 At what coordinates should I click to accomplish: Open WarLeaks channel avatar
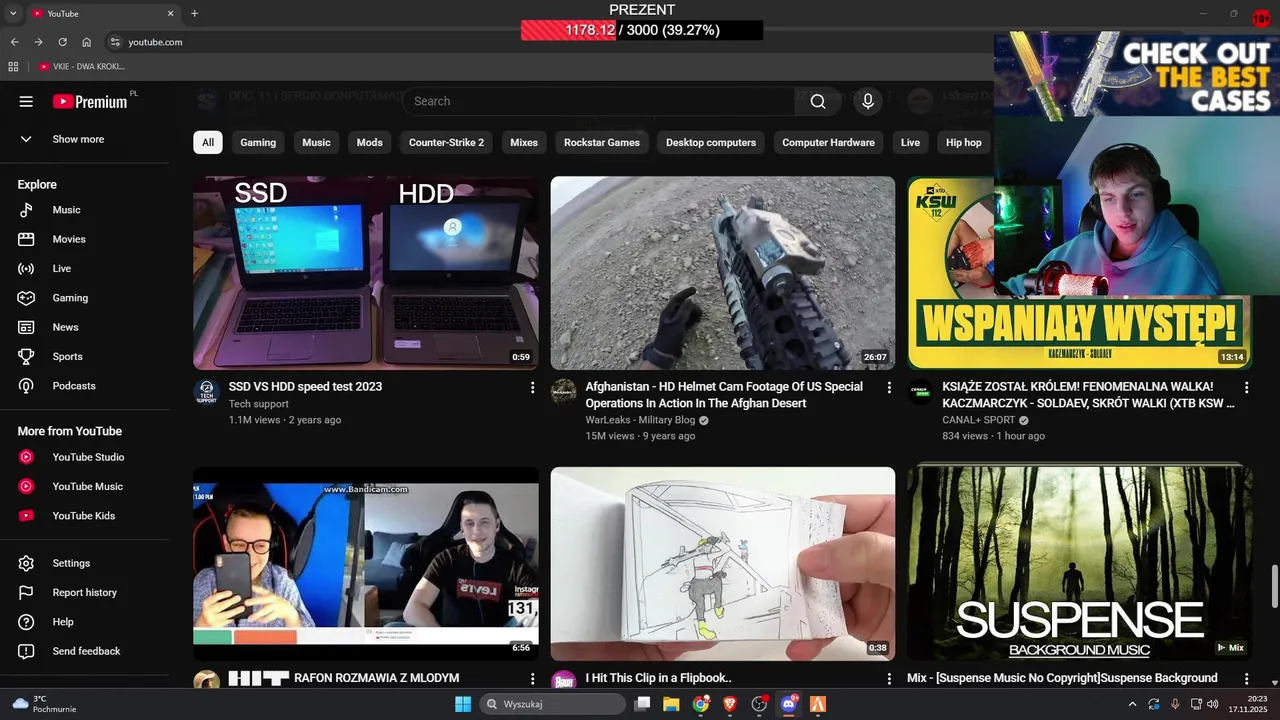563,391
